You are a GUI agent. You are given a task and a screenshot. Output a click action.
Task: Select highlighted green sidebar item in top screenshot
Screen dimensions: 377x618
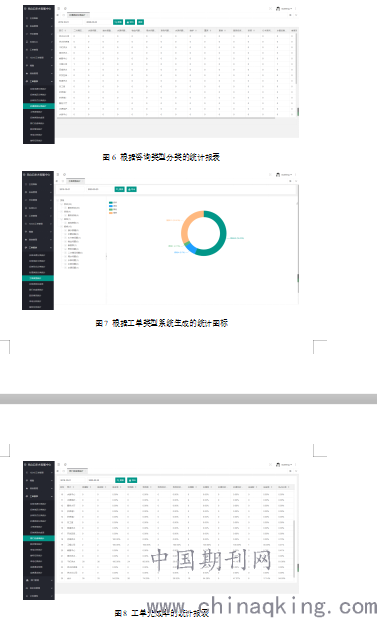pyautogui.click(x=39, y=106)
